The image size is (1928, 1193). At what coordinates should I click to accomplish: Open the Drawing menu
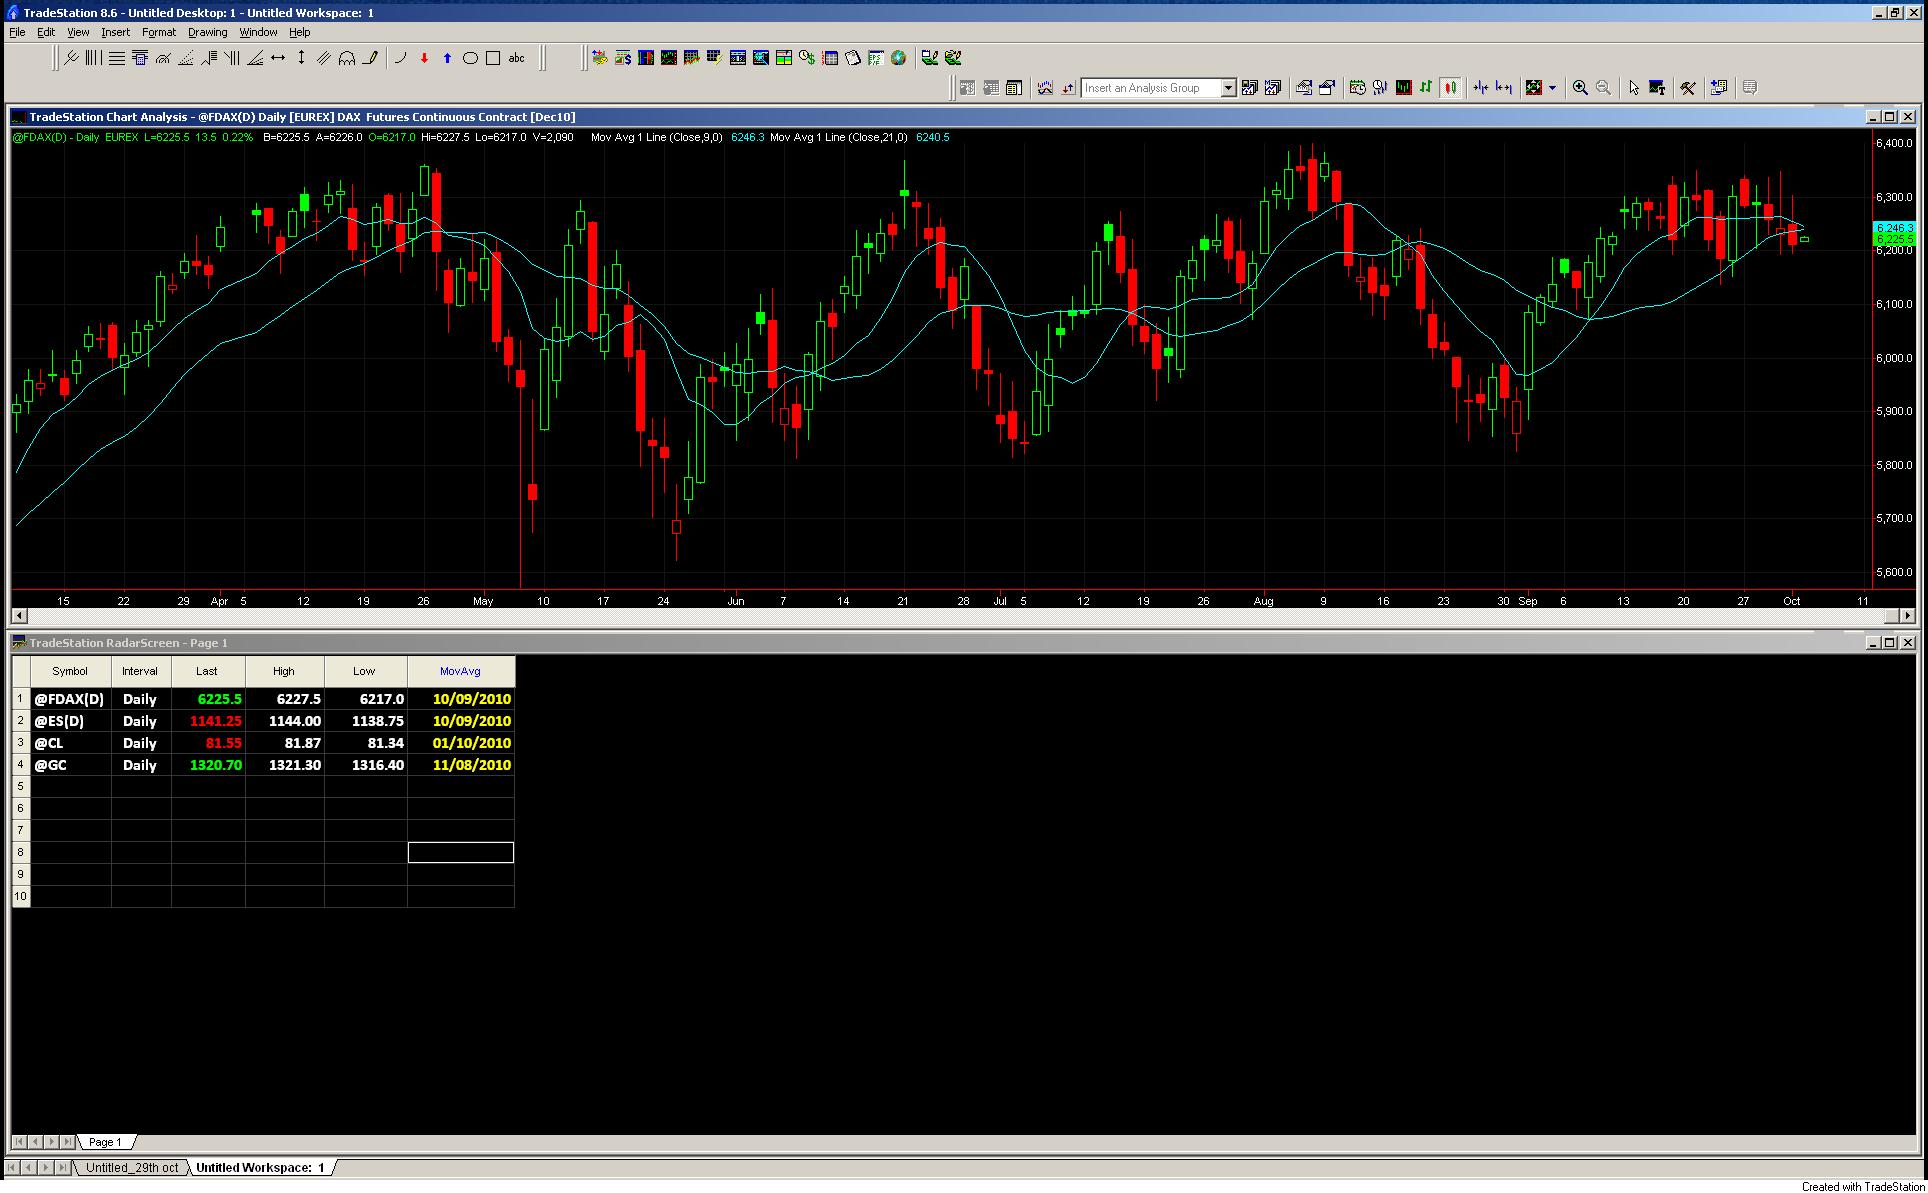[x=207, y=31]
